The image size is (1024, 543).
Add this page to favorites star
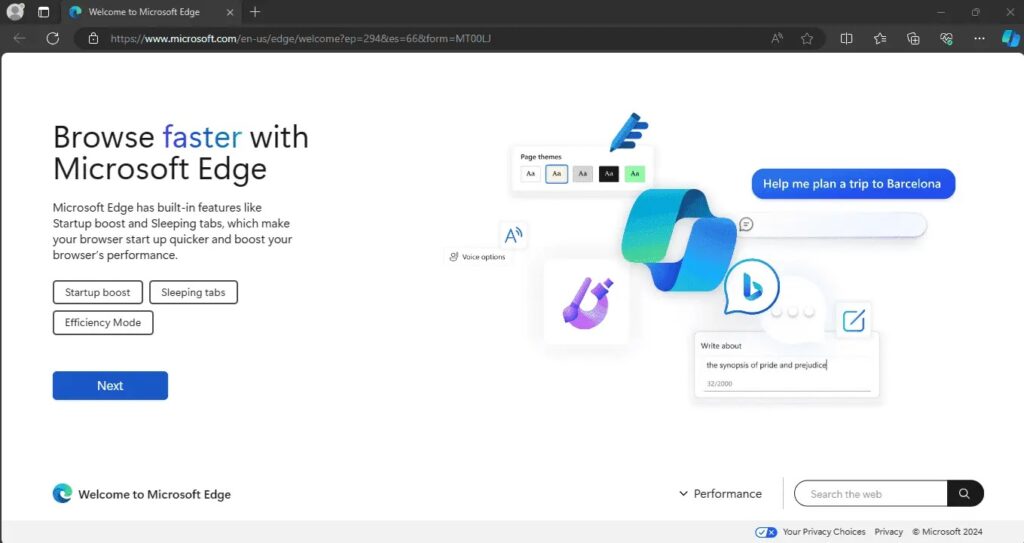pos(807,39)
